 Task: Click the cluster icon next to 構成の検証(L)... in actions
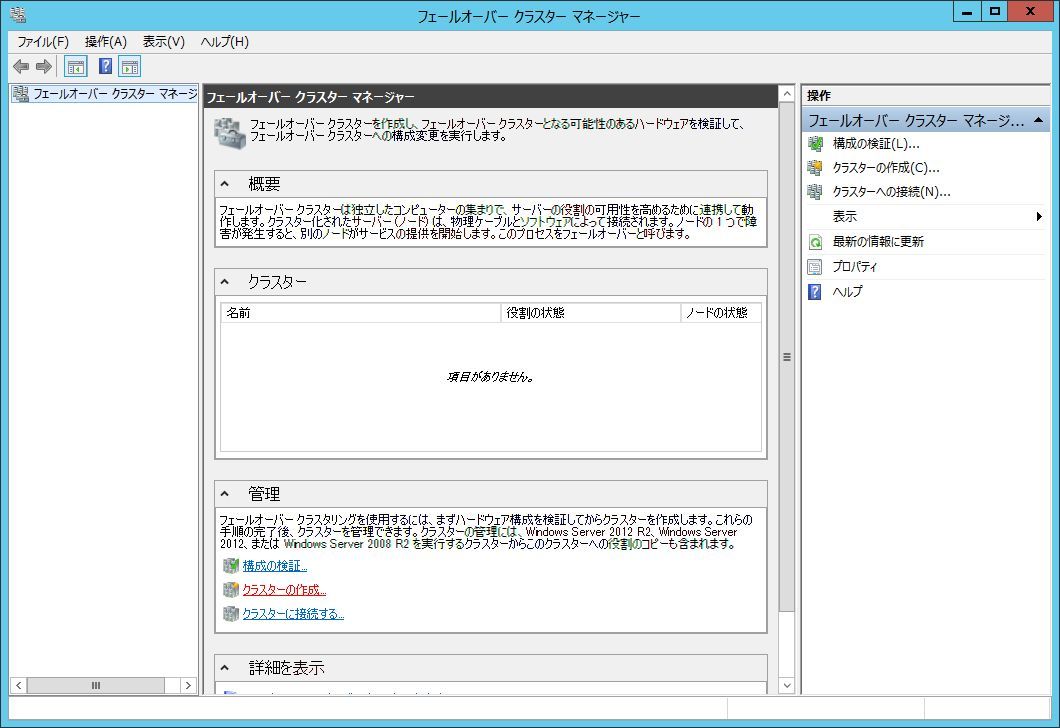tap(815, 143)
